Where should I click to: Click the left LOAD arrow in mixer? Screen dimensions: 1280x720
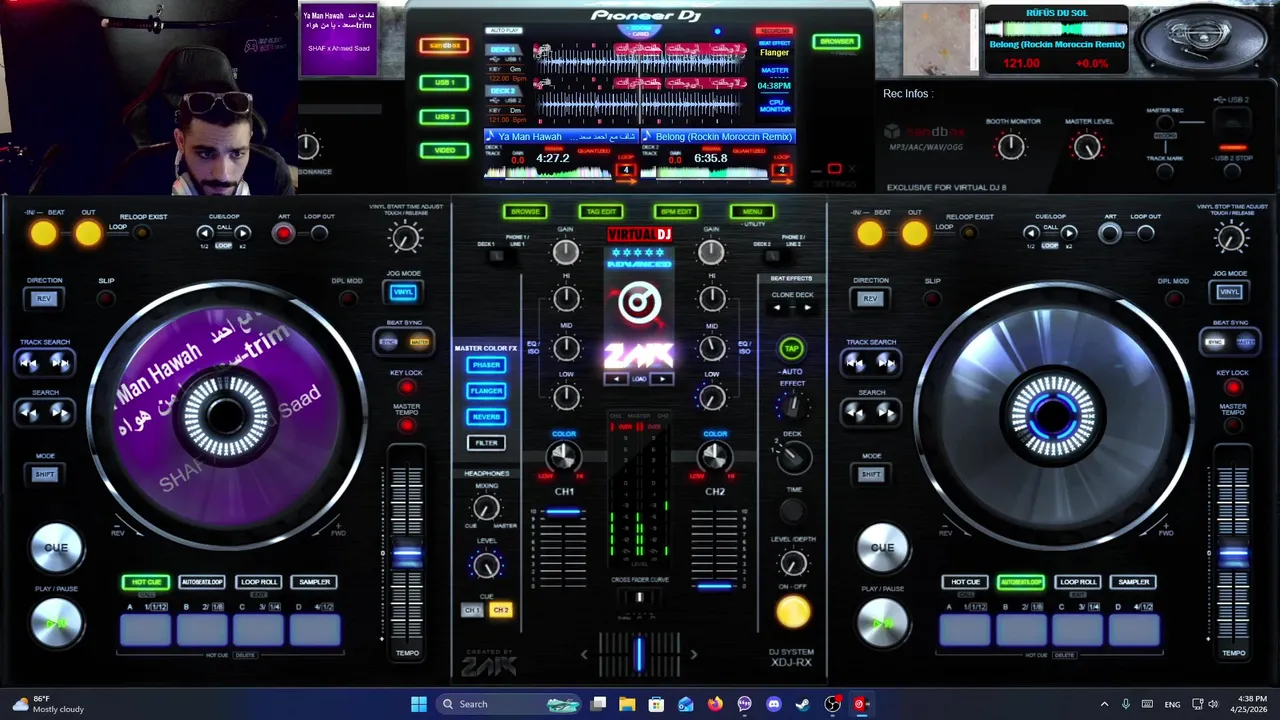617,379
